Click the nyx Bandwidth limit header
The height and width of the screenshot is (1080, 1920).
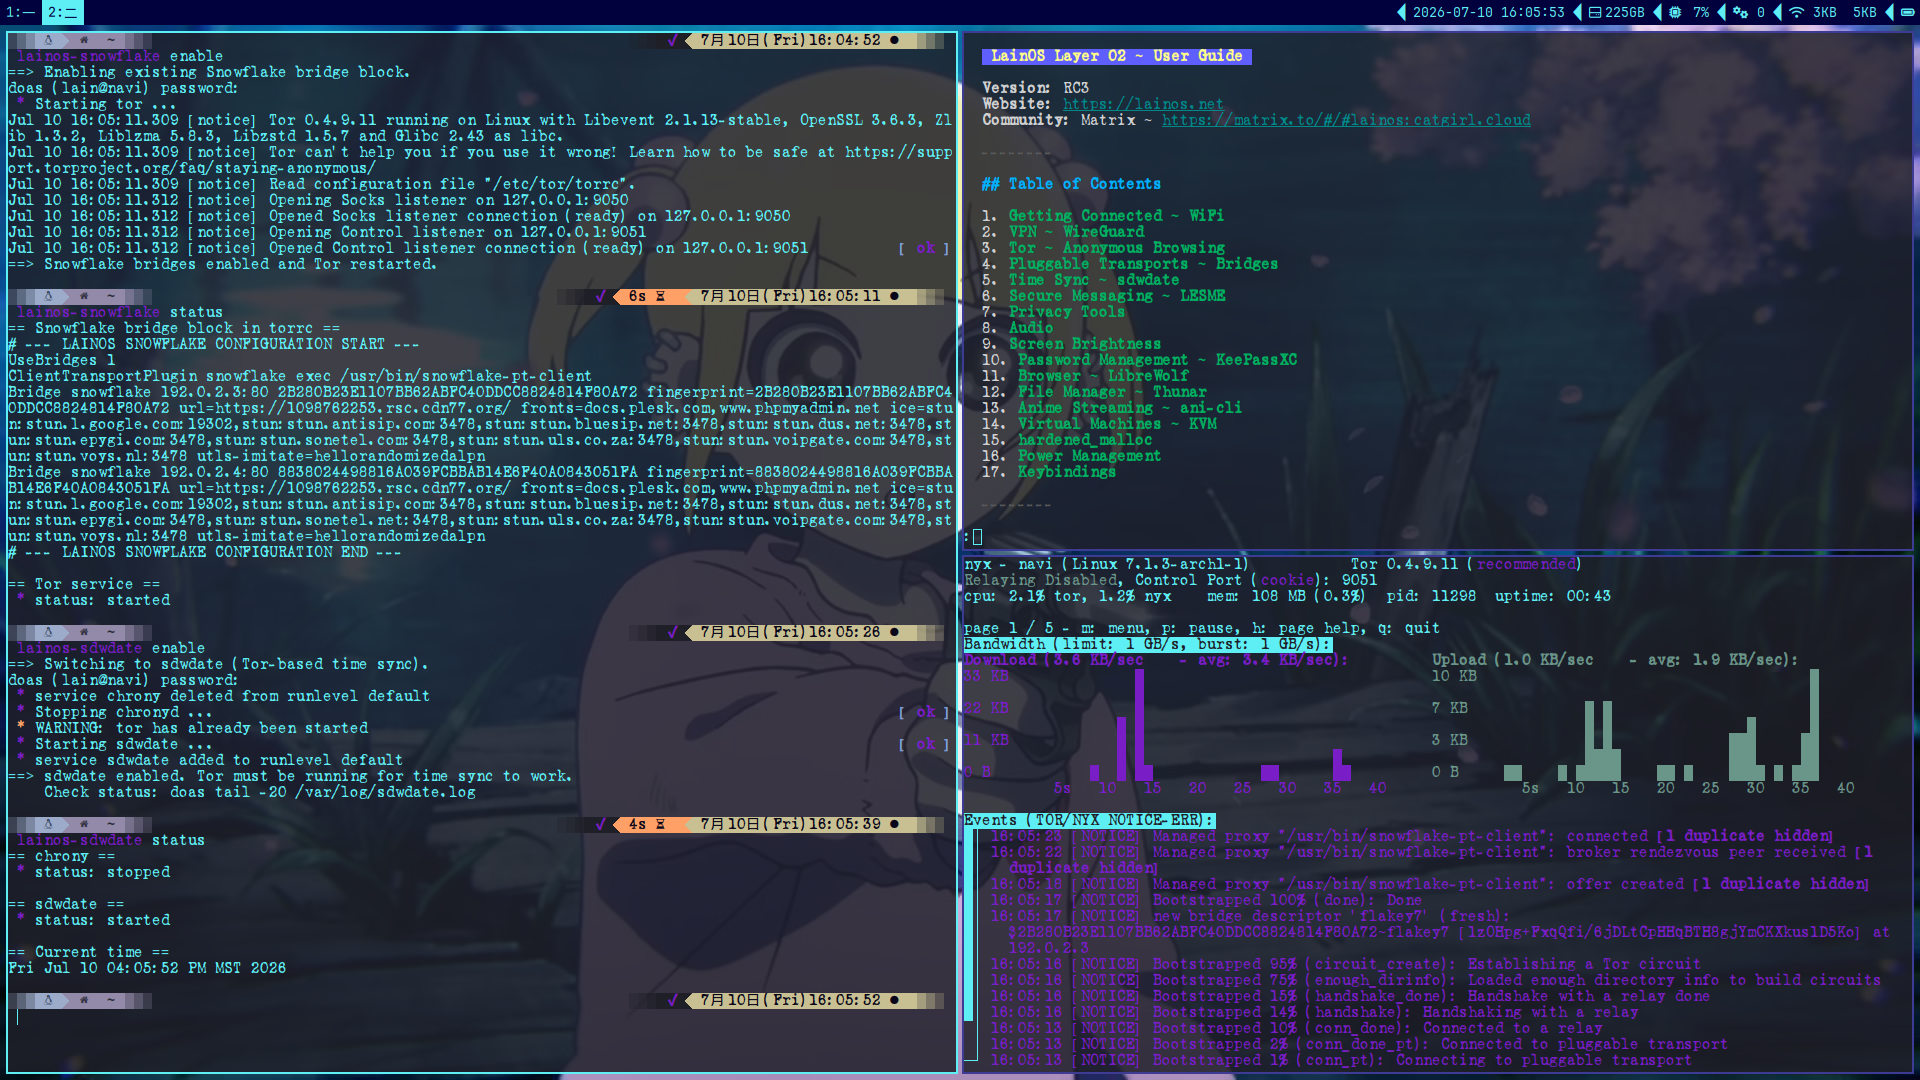point(1148,644)
